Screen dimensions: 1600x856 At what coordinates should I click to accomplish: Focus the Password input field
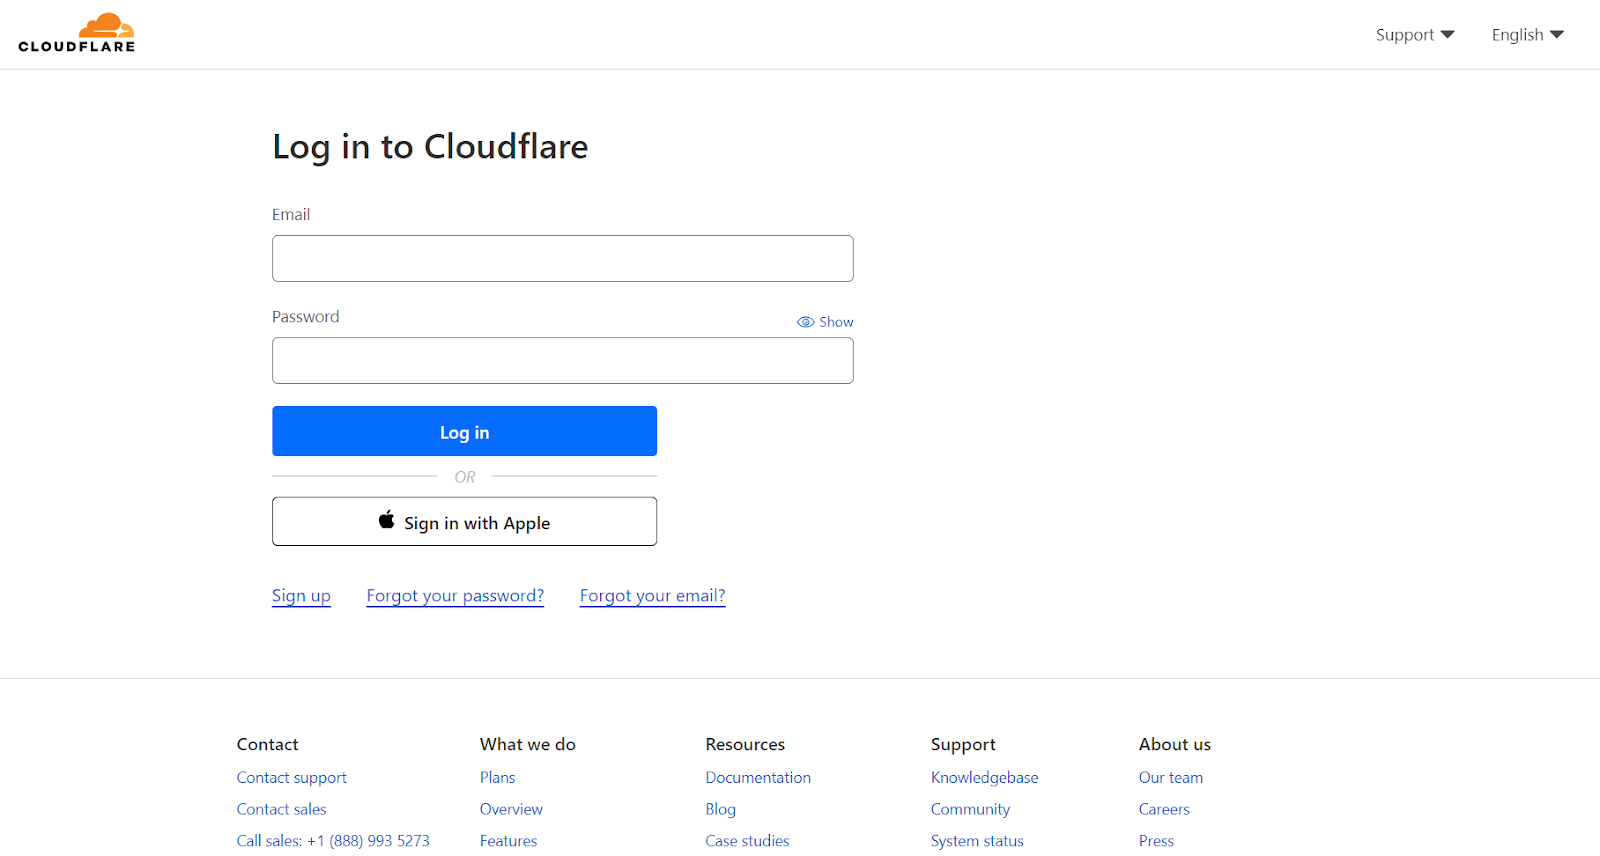[x=563, y=360]
